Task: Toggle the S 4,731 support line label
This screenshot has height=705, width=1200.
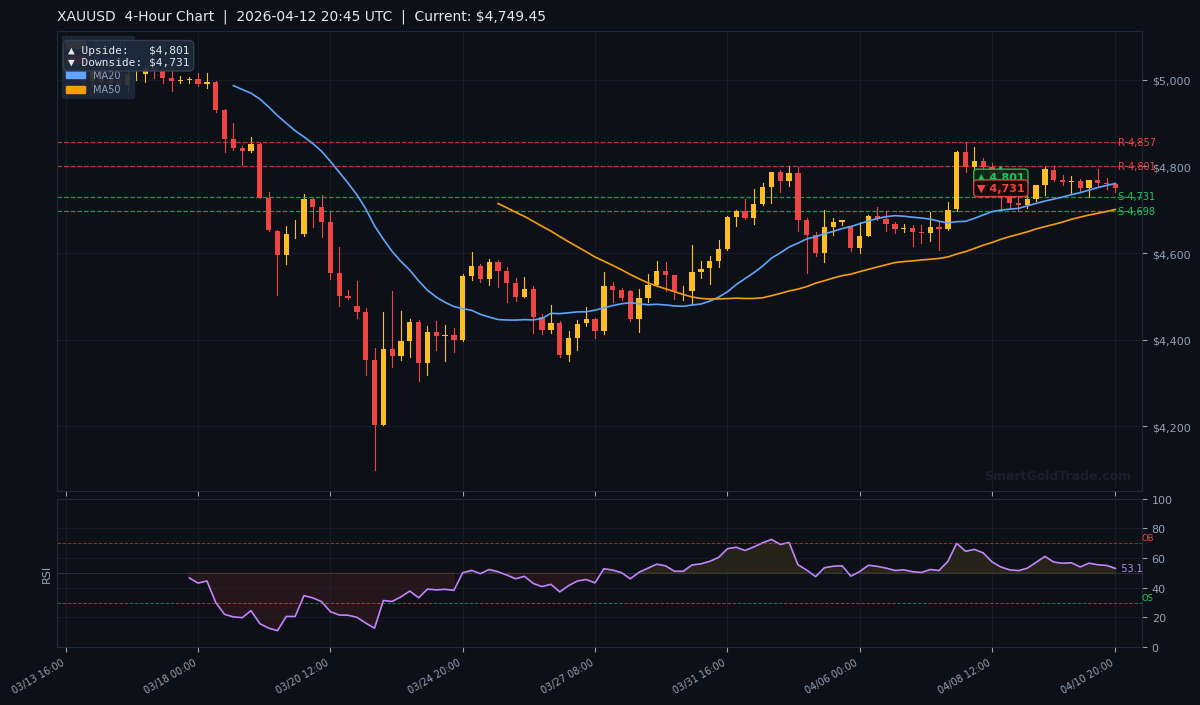Action: click(x=1138, y=196)
